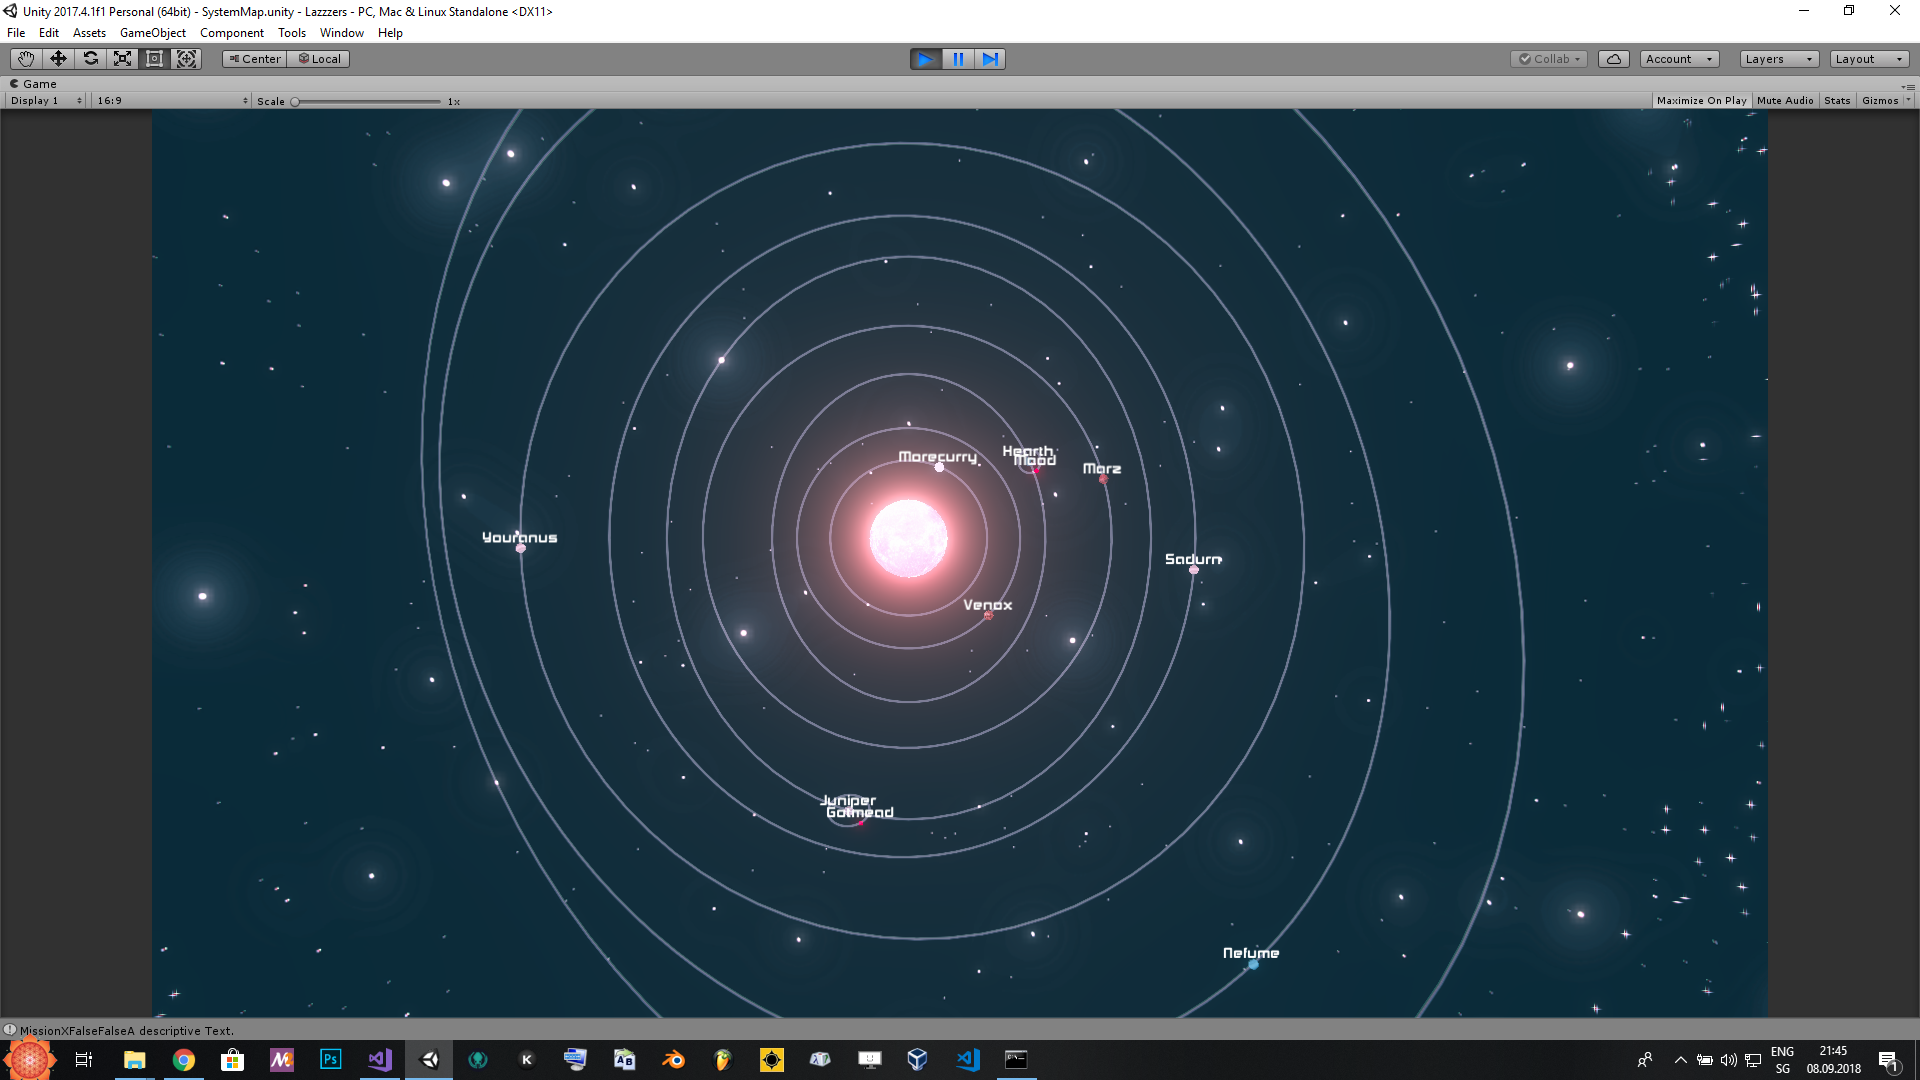Open the Layout dropdown
Image resolution: width=1920 pixels, height=1080 pixels.
[1868, 59]
